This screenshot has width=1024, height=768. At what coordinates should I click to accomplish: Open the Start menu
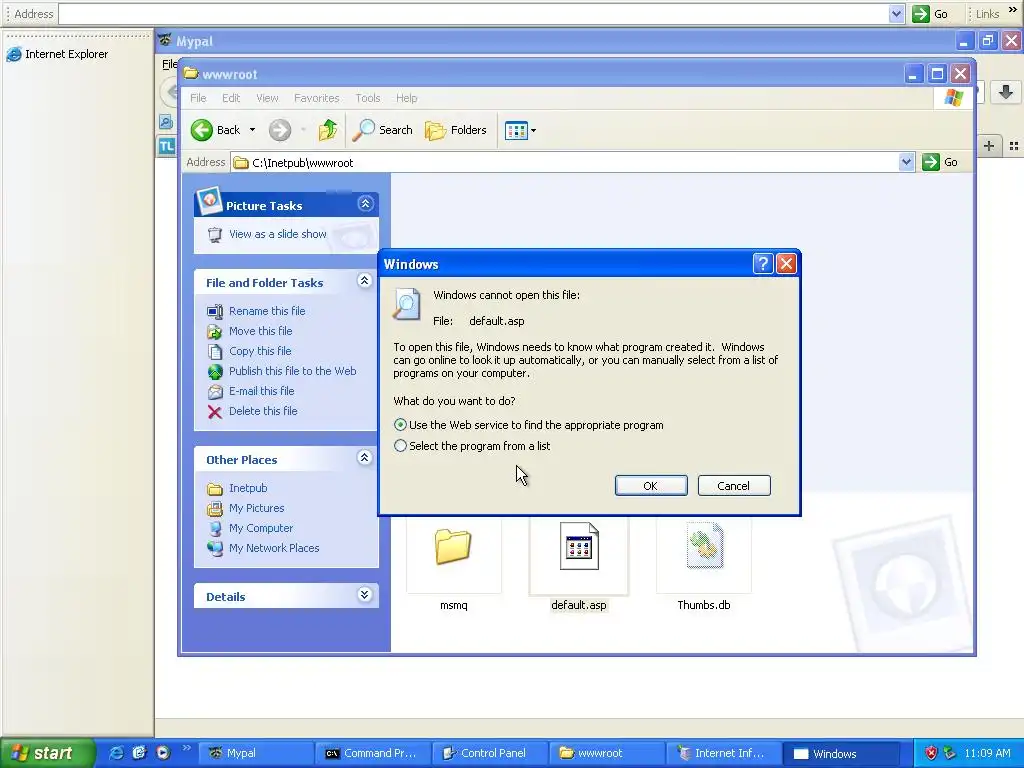[46, 753]
